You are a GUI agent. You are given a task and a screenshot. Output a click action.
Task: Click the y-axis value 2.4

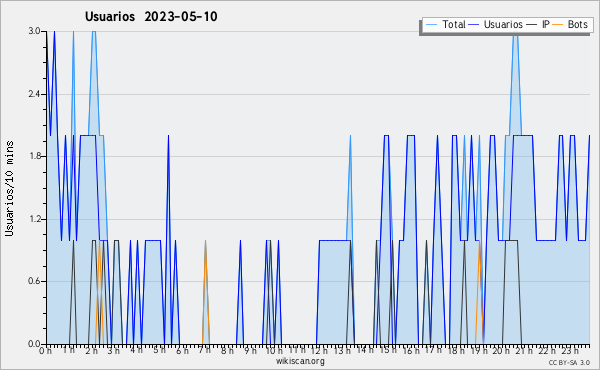tap(34, 94)
